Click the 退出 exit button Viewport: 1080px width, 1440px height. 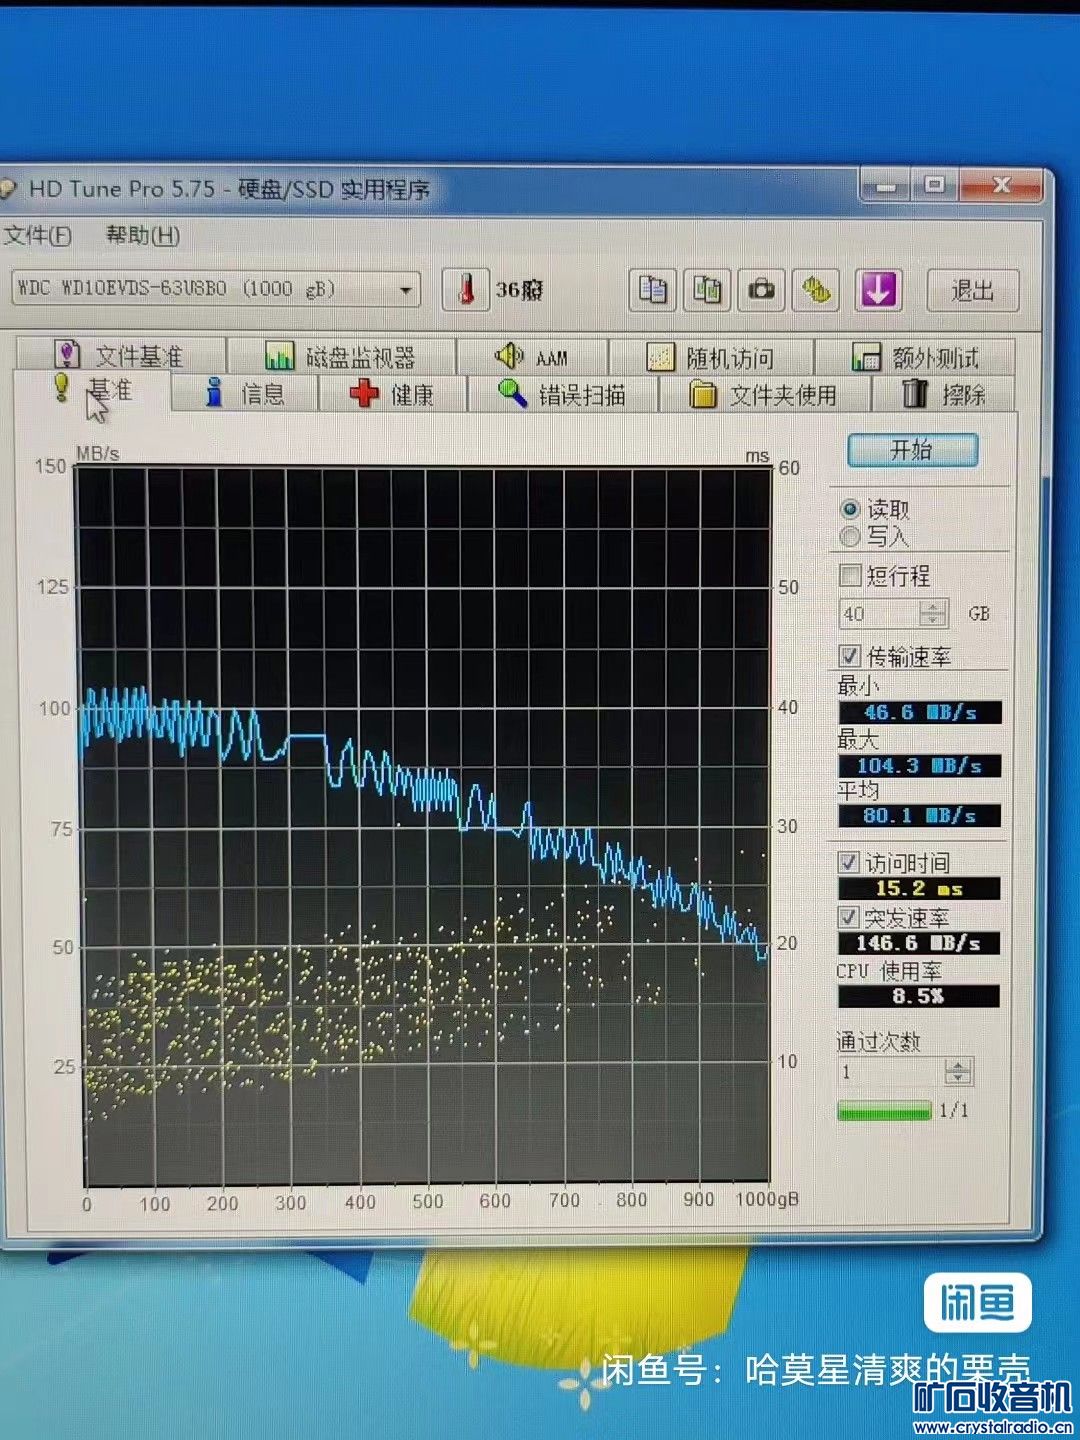tap(972, 290)
